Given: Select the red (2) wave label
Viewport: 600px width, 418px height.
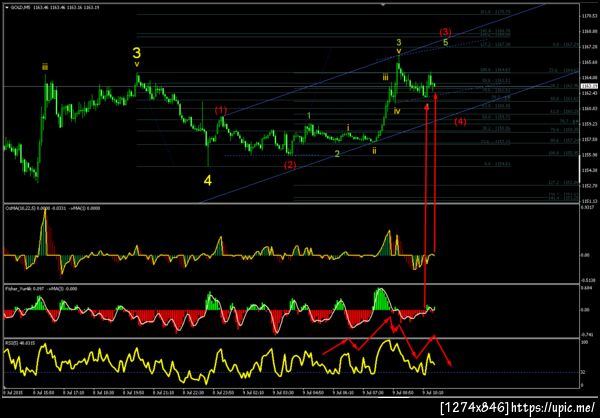Looking at the screenshot, I should [x=290, y=165].
